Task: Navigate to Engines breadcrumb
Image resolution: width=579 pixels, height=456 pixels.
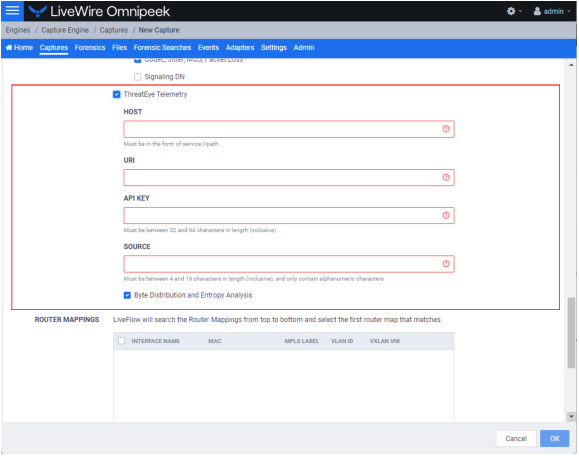Action: point(18,30)
